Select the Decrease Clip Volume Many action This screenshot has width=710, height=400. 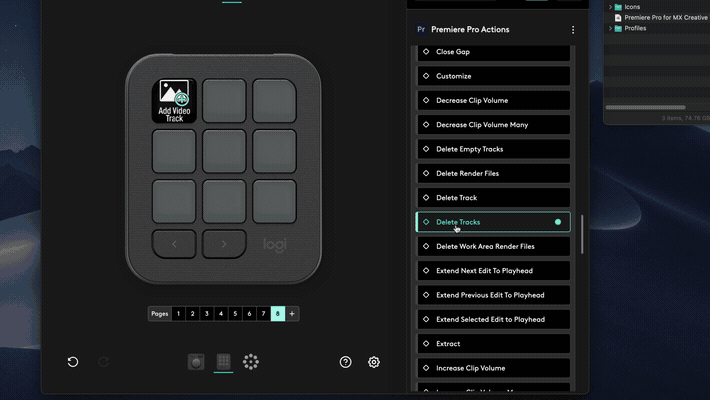494,125
